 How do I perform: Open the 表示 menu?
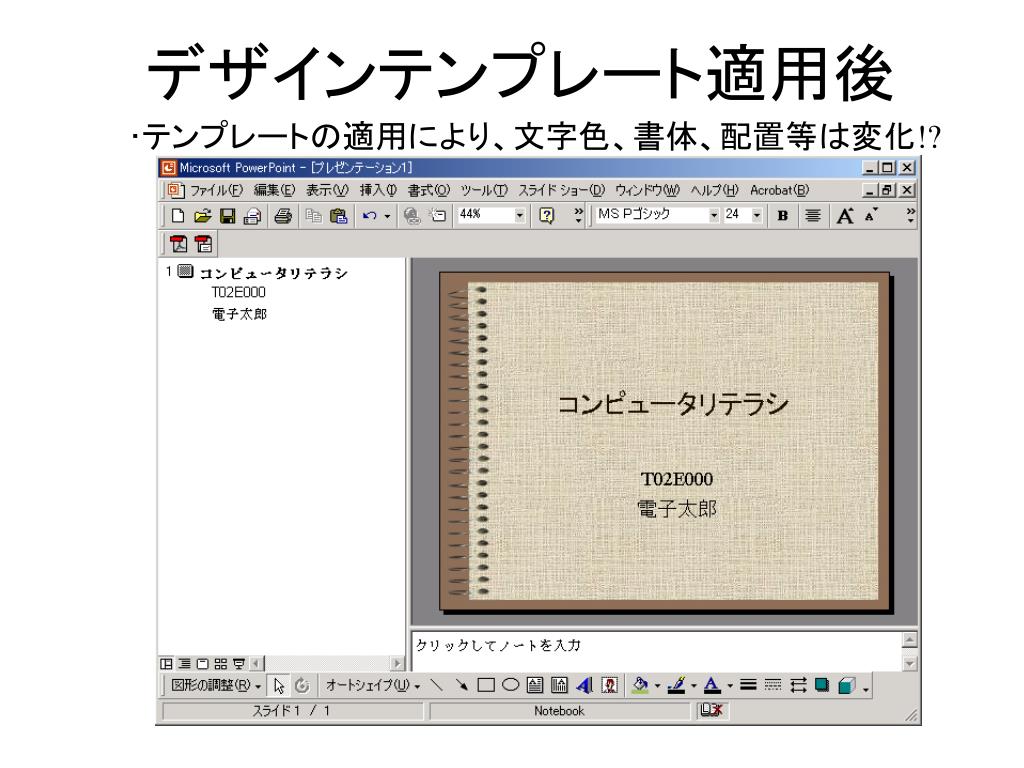[x=327, y=190]
